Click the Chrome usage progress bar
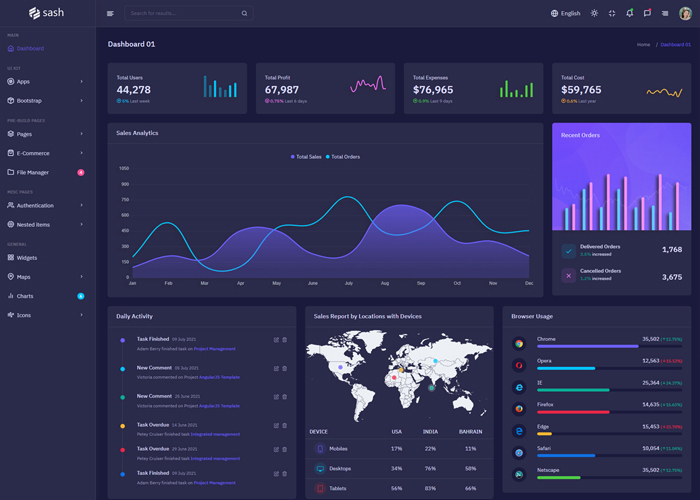Image resolution: width=700 pixels, height=500 pixels. [609, 346]
